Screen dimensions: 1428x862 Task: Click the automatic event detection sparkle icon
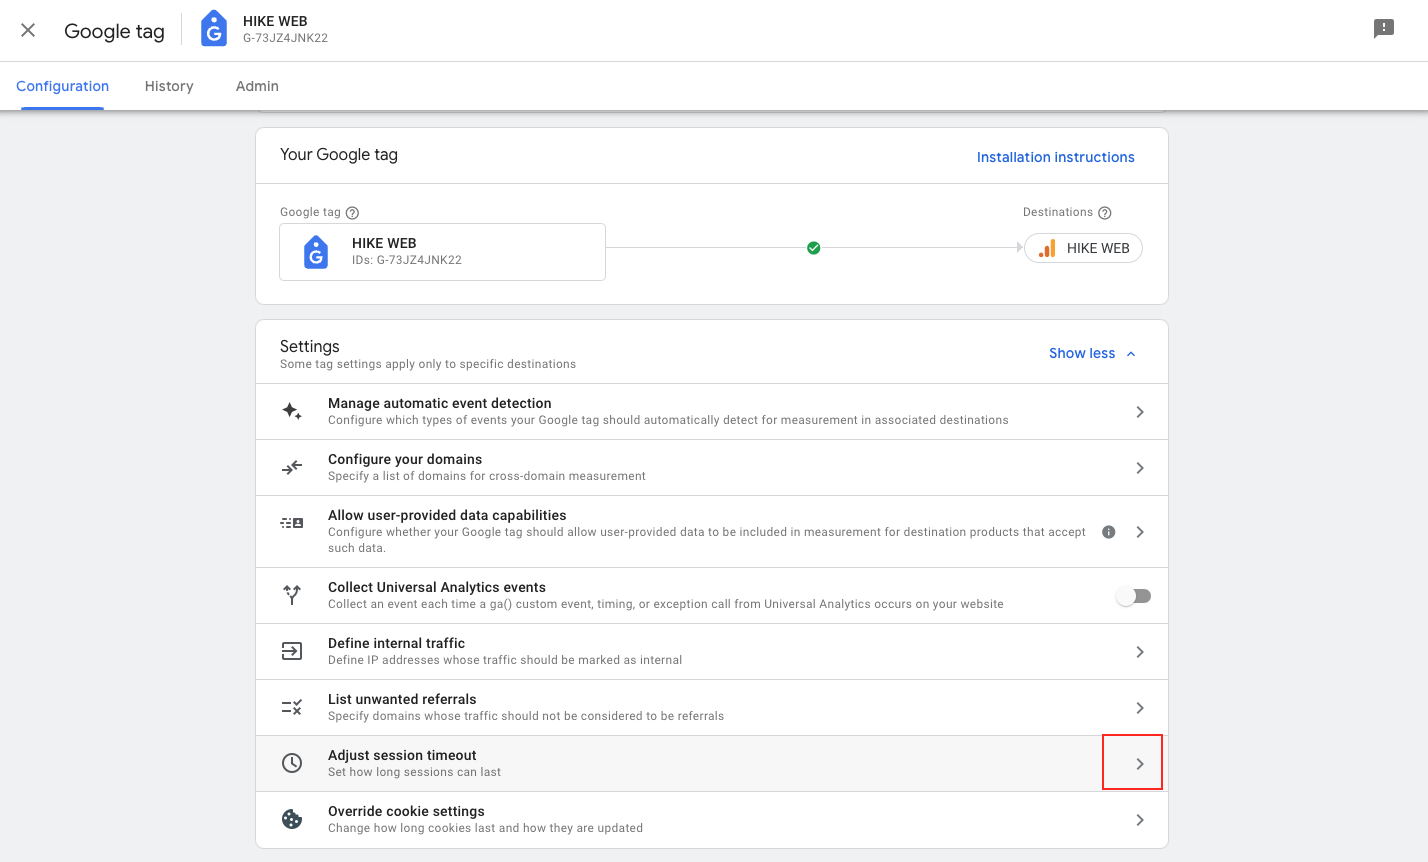click(292, 411)
